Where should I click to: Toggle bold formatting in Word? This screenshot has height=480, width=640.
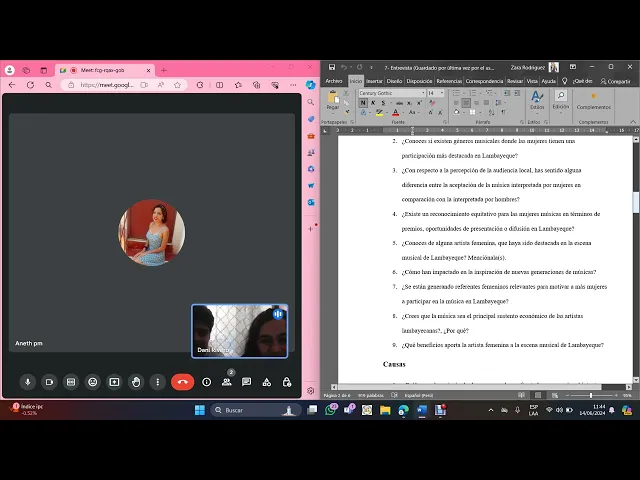click(x=363, y=103)
